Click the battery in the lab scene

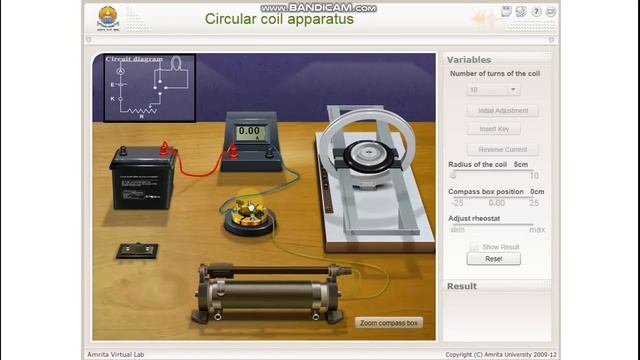143,178
